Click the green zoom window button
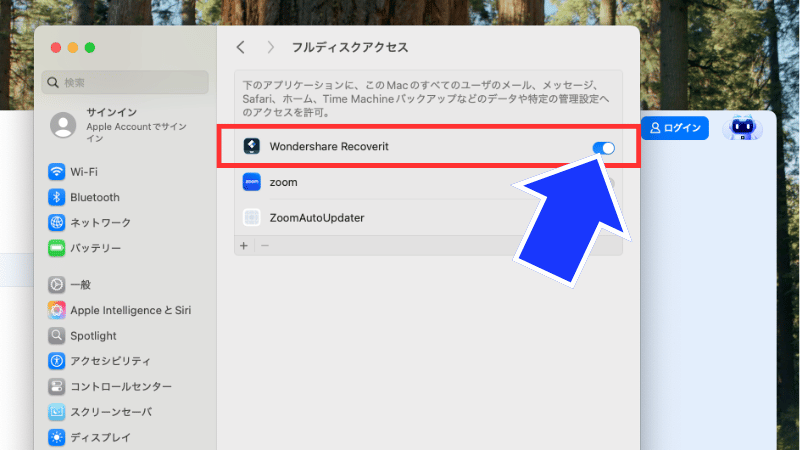The height and width of the screenshot is (450, 800). (90, 47)
